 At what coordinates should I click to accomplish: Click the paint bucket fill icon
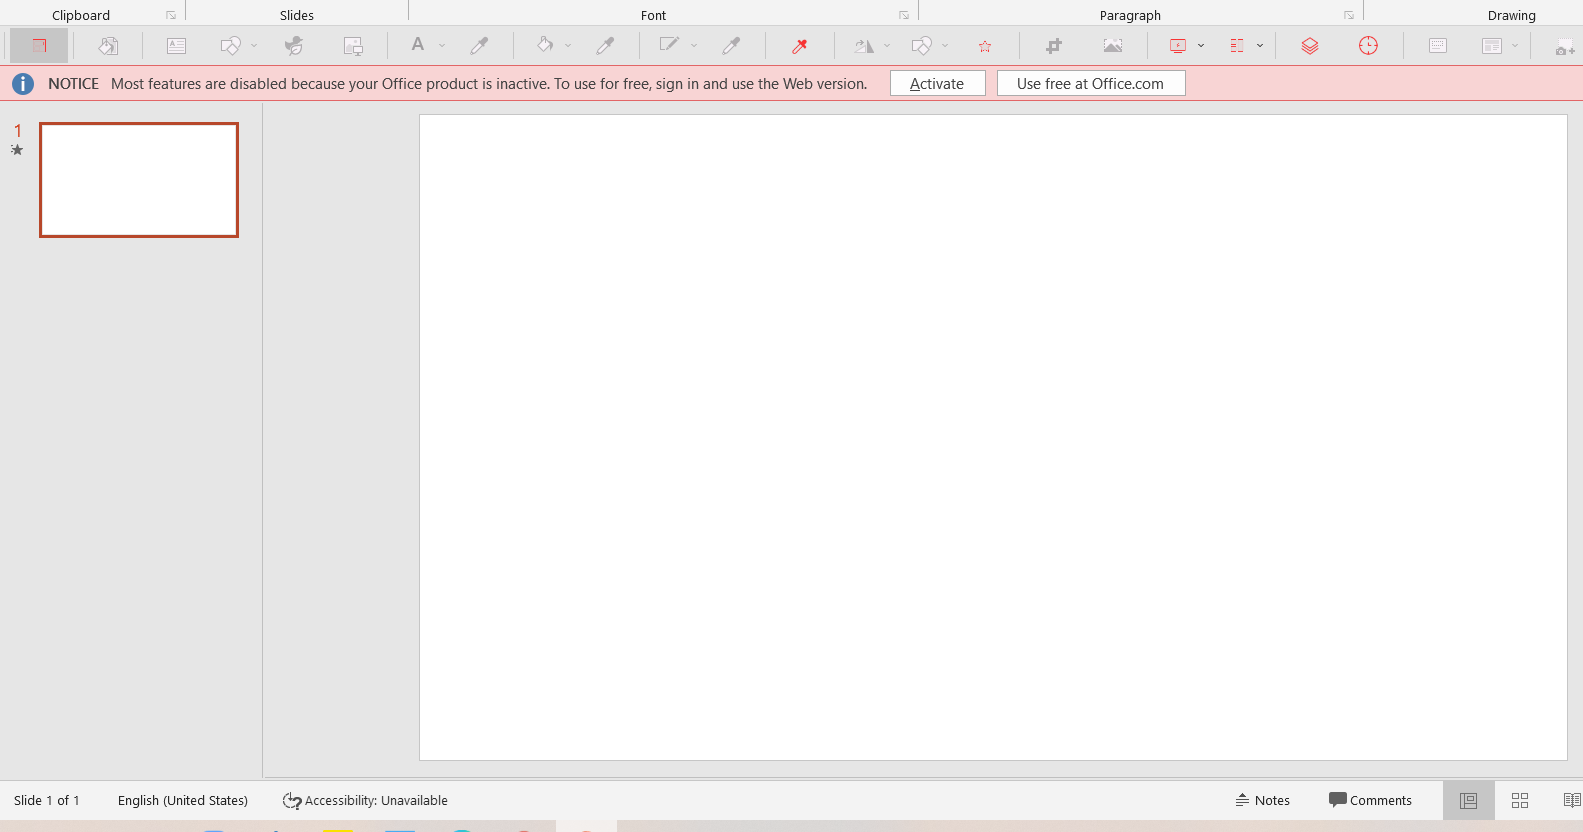tap(545, 45)
